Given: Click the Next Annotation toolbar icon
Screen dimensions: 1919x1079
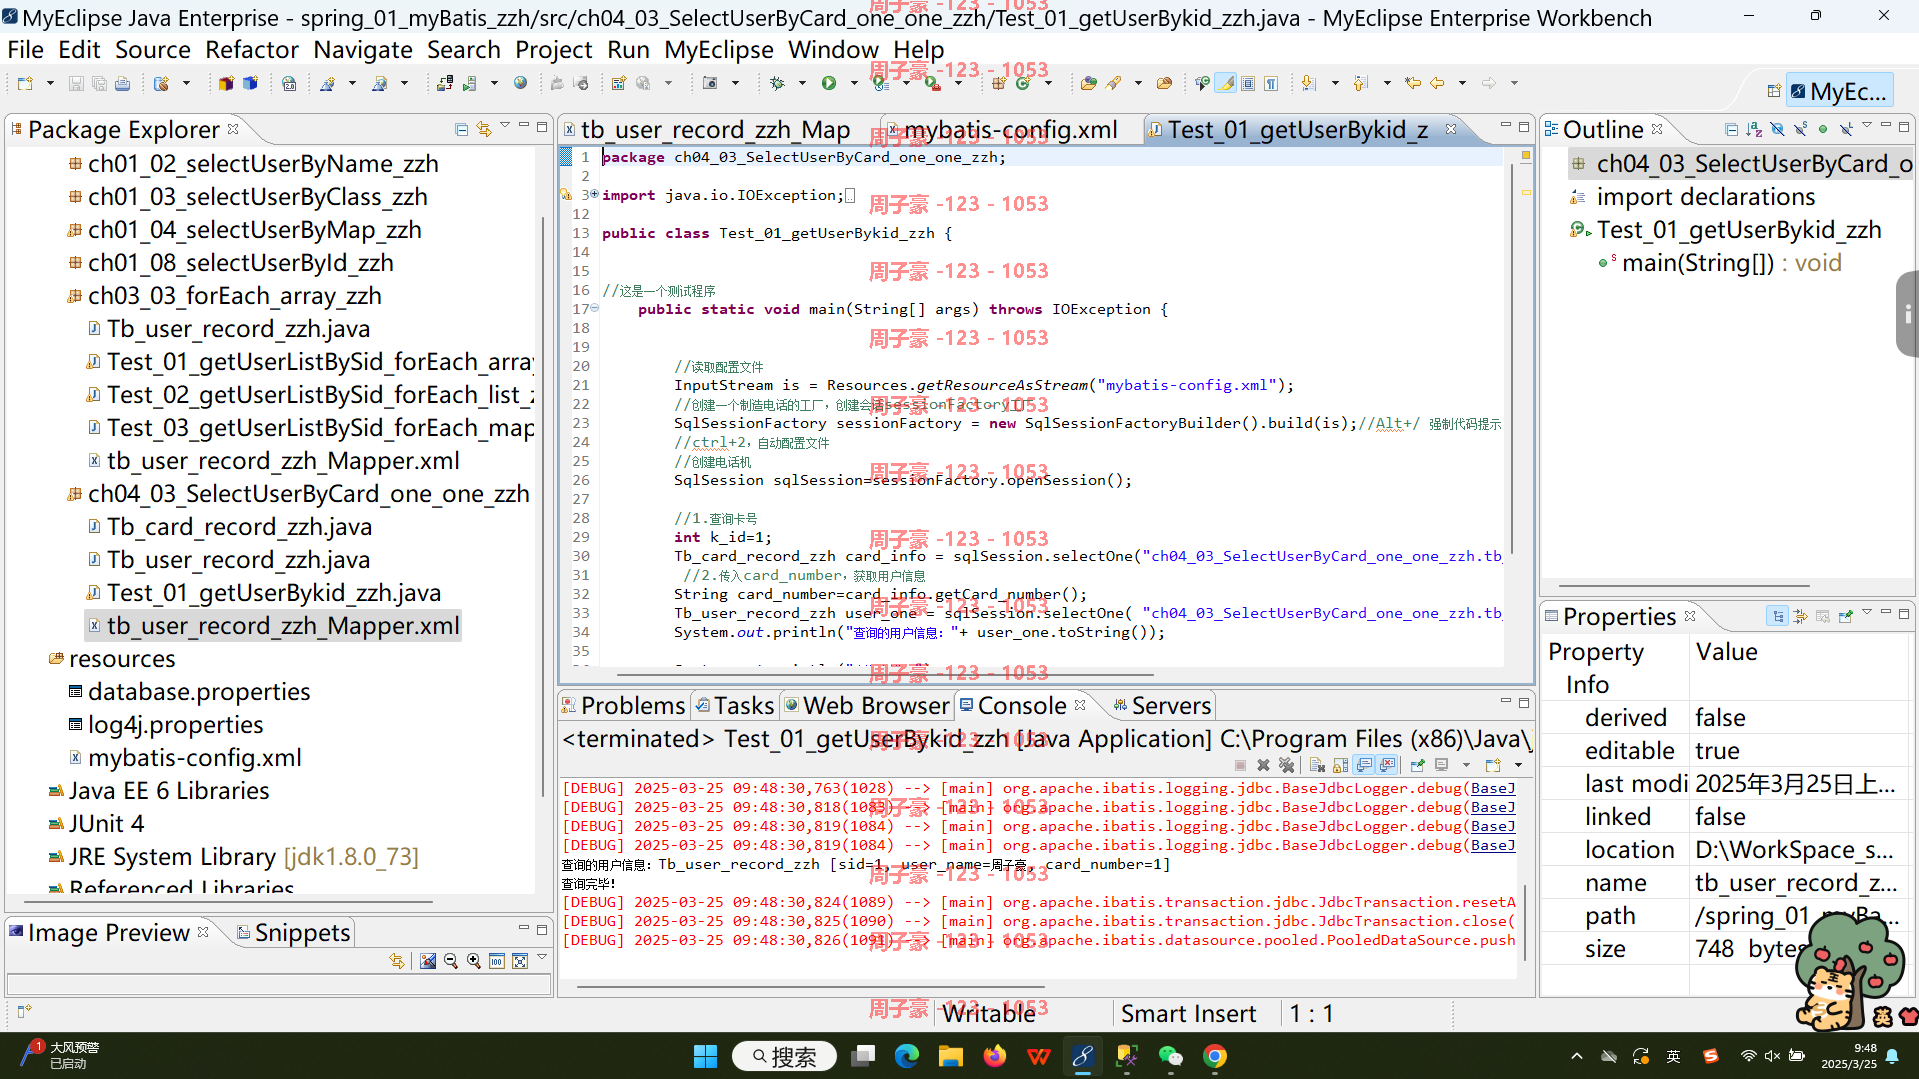Looking at the screenshot, I should pyautogui.click(x=1308, y=84).
